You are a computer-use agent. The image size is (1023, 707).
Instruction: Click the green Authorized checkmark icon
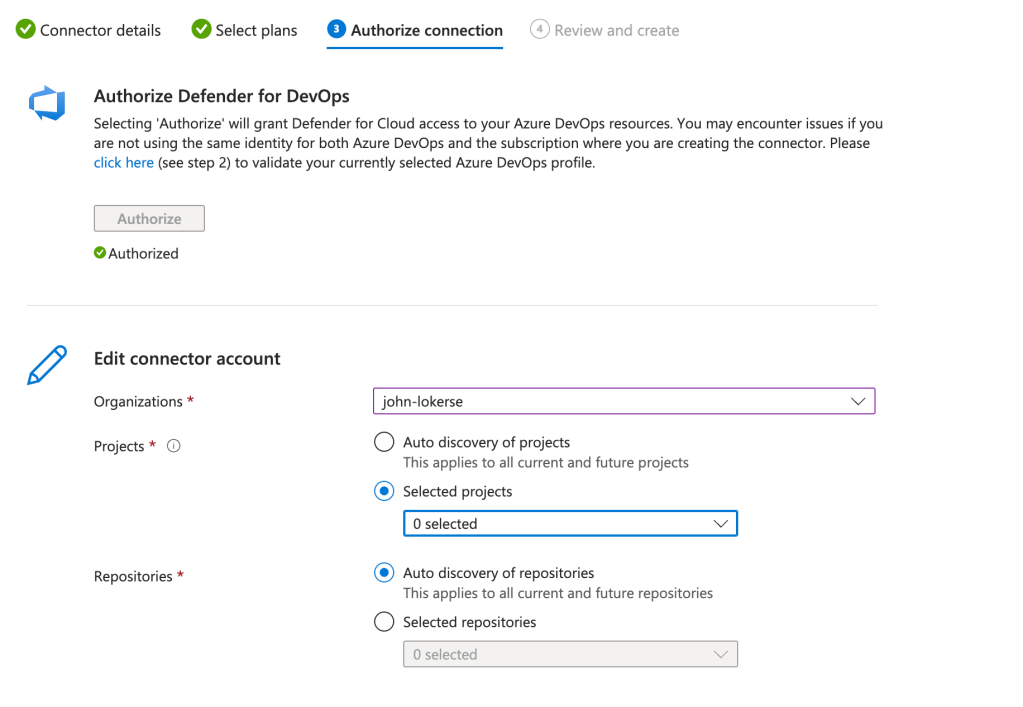[x=100, y=254]
